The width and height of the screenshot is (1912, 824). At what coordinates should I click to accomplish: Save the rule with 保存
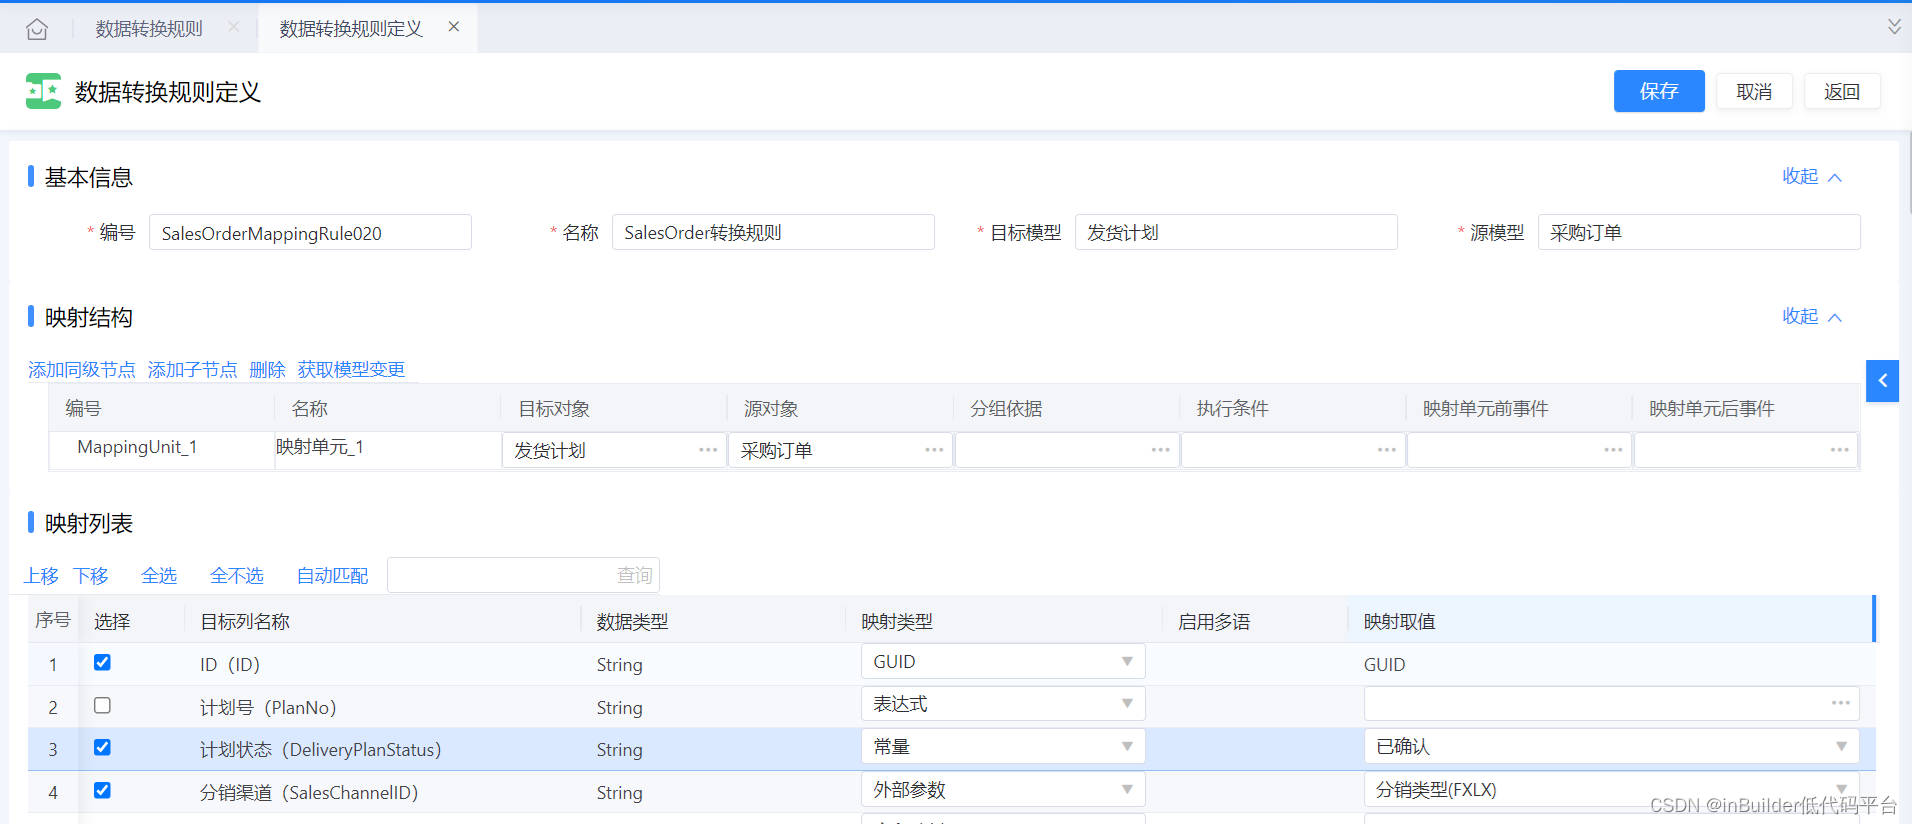pyautogui.click(x=1659, y=91)
